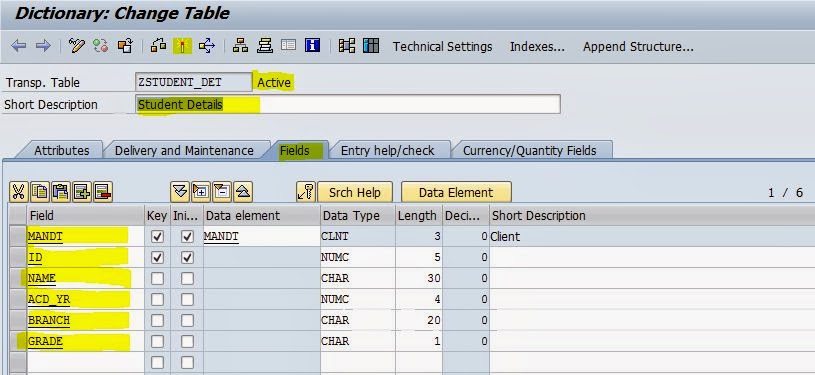Screen dimensions: 815x375
Task: Expand all includes icon
Action: pyautogui.click(x=180, y=192)
